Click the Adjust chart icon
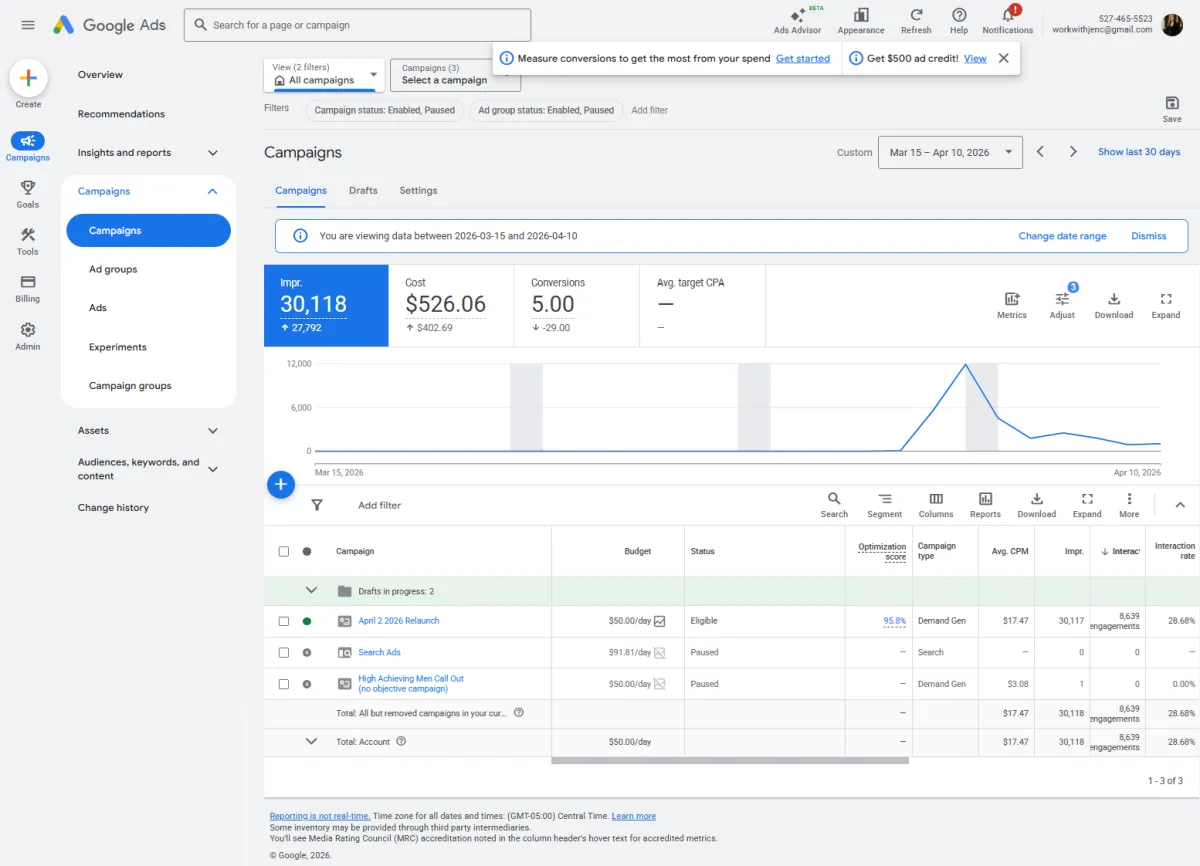The width and height of the screenshot is (1200, 866). coord(1062,299)
